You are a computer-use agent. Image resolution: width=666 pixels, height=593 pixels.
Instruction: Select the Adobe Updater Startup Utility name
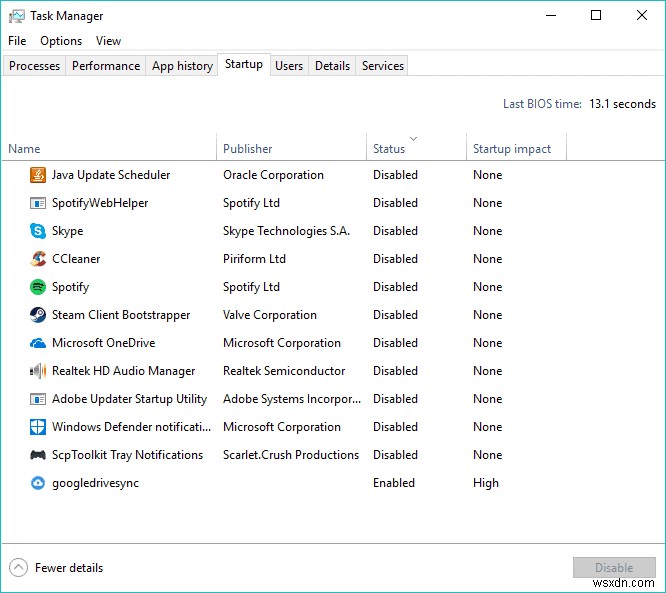click(130, 399)
